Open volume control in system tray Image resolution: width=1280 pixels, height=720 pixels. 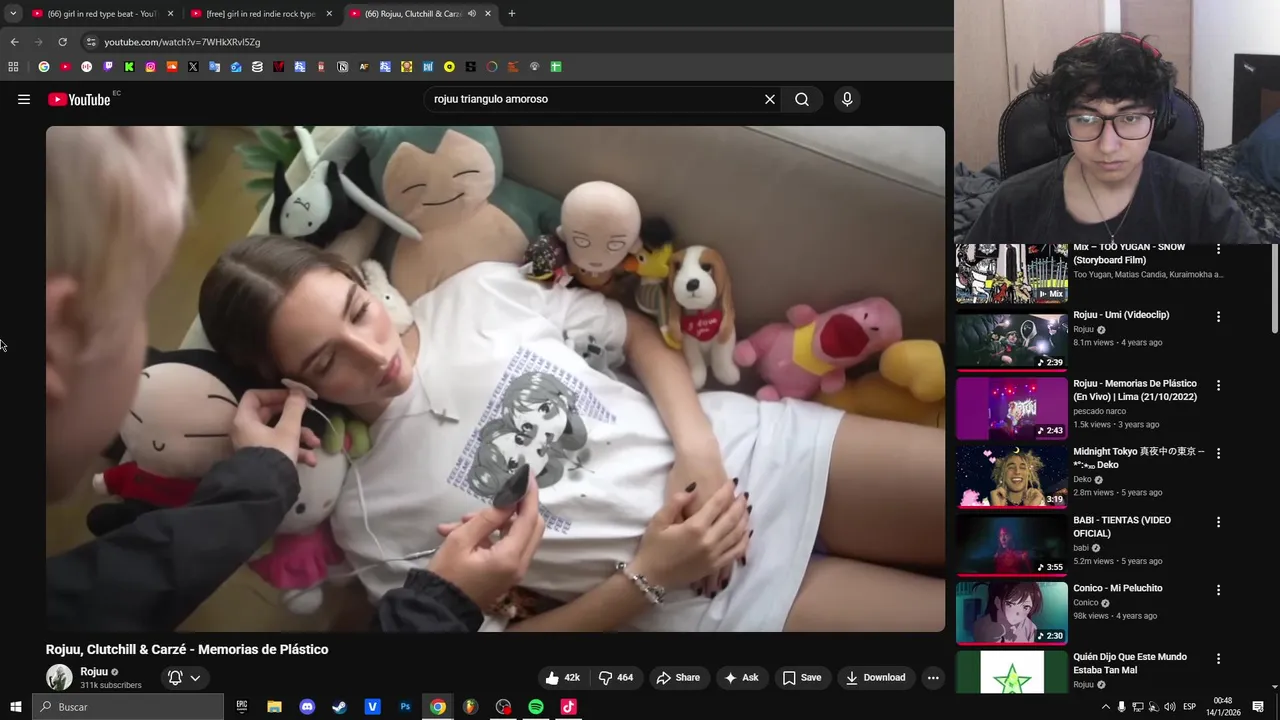pos(1170,707)
